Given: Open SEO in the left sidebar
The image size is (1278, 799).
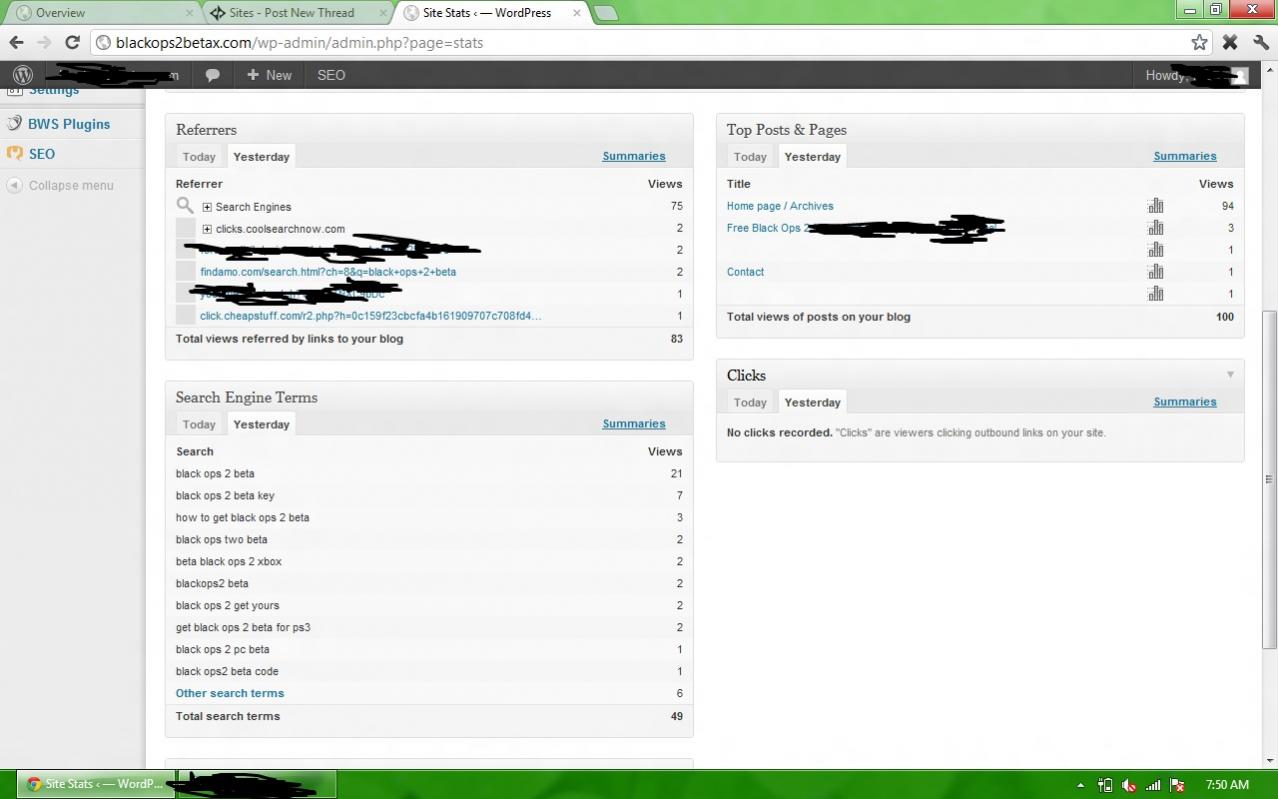Looking at the screenshot, I should pos(42,154).
